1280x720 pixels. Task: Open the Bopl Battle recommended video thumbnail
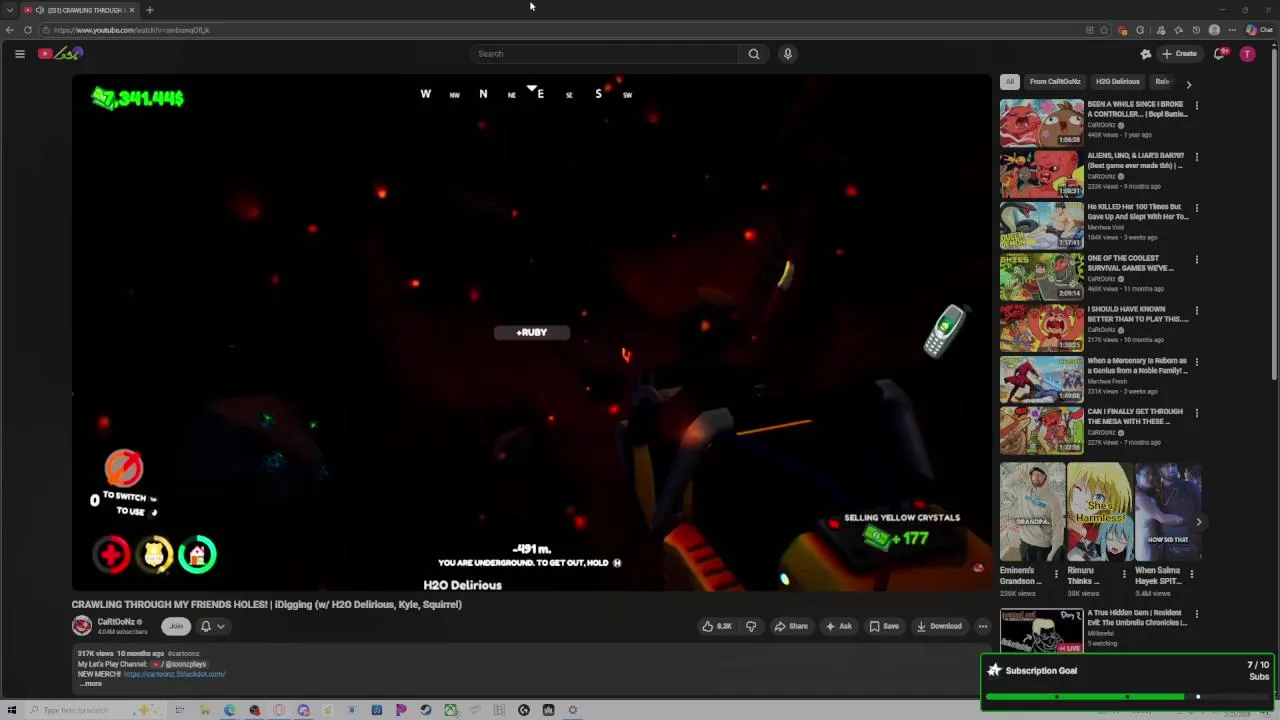[x=1042, y=123]
